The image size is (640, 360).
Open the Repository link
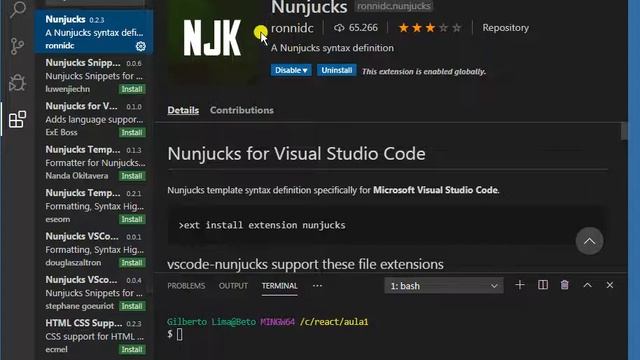(x=505, y=28)
